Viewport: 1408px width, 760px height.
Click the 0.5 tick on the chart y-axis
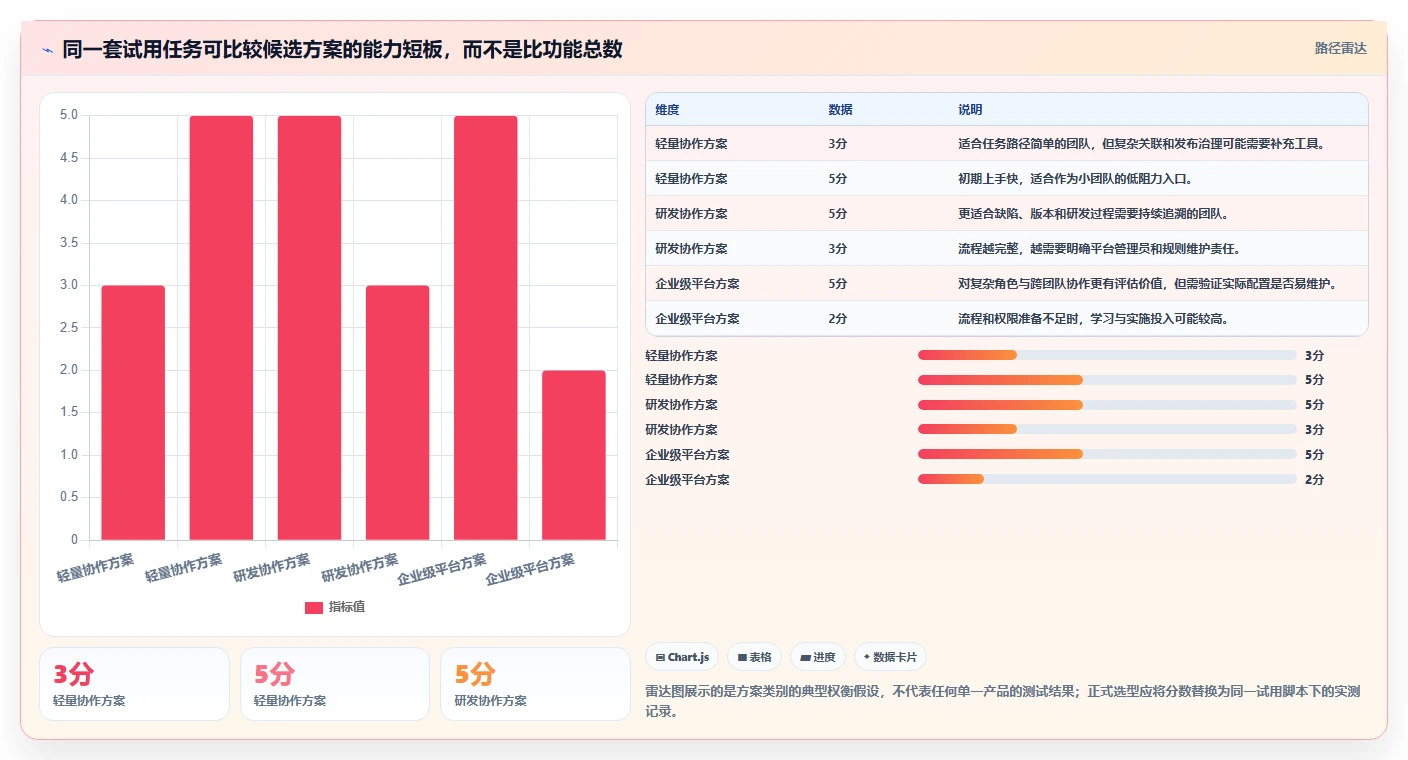tap(69, 498)
